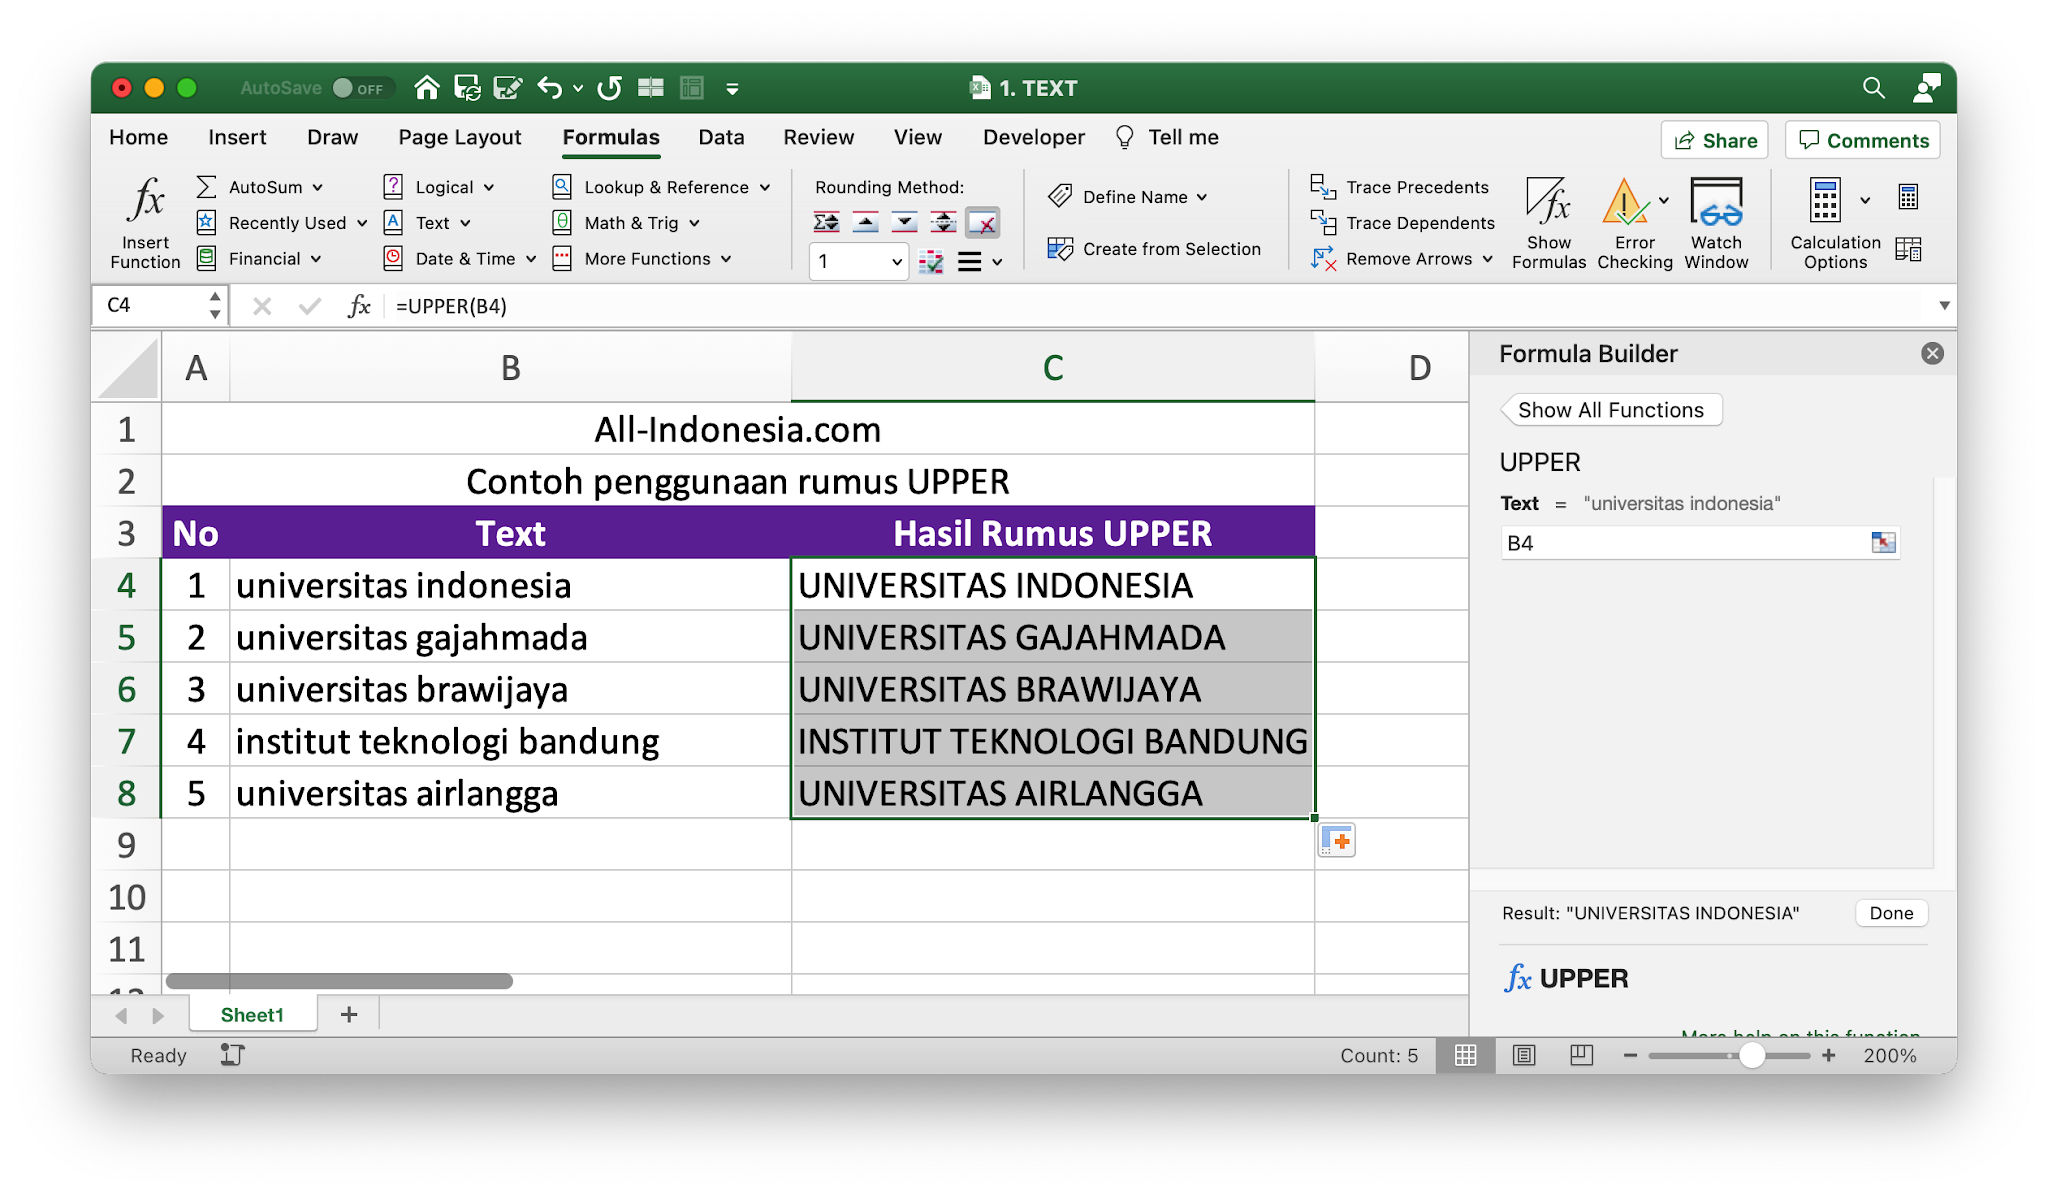Open the Define Name dropdown arrow

(1202, 197)
